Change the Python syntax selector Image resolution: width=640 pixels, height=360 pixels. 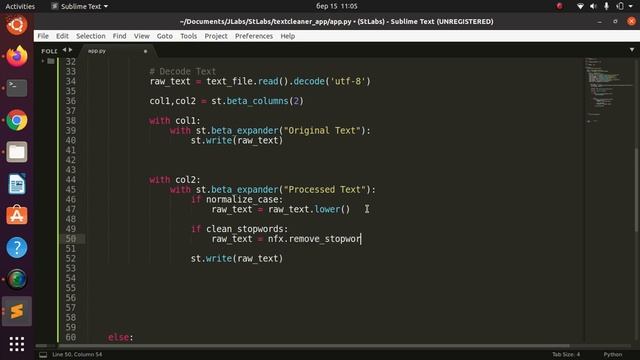613,355
